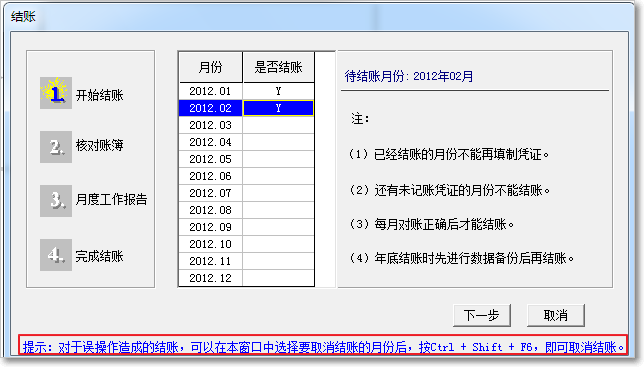
Task: Click the 完成结账 step label
Action: [99, 256]
